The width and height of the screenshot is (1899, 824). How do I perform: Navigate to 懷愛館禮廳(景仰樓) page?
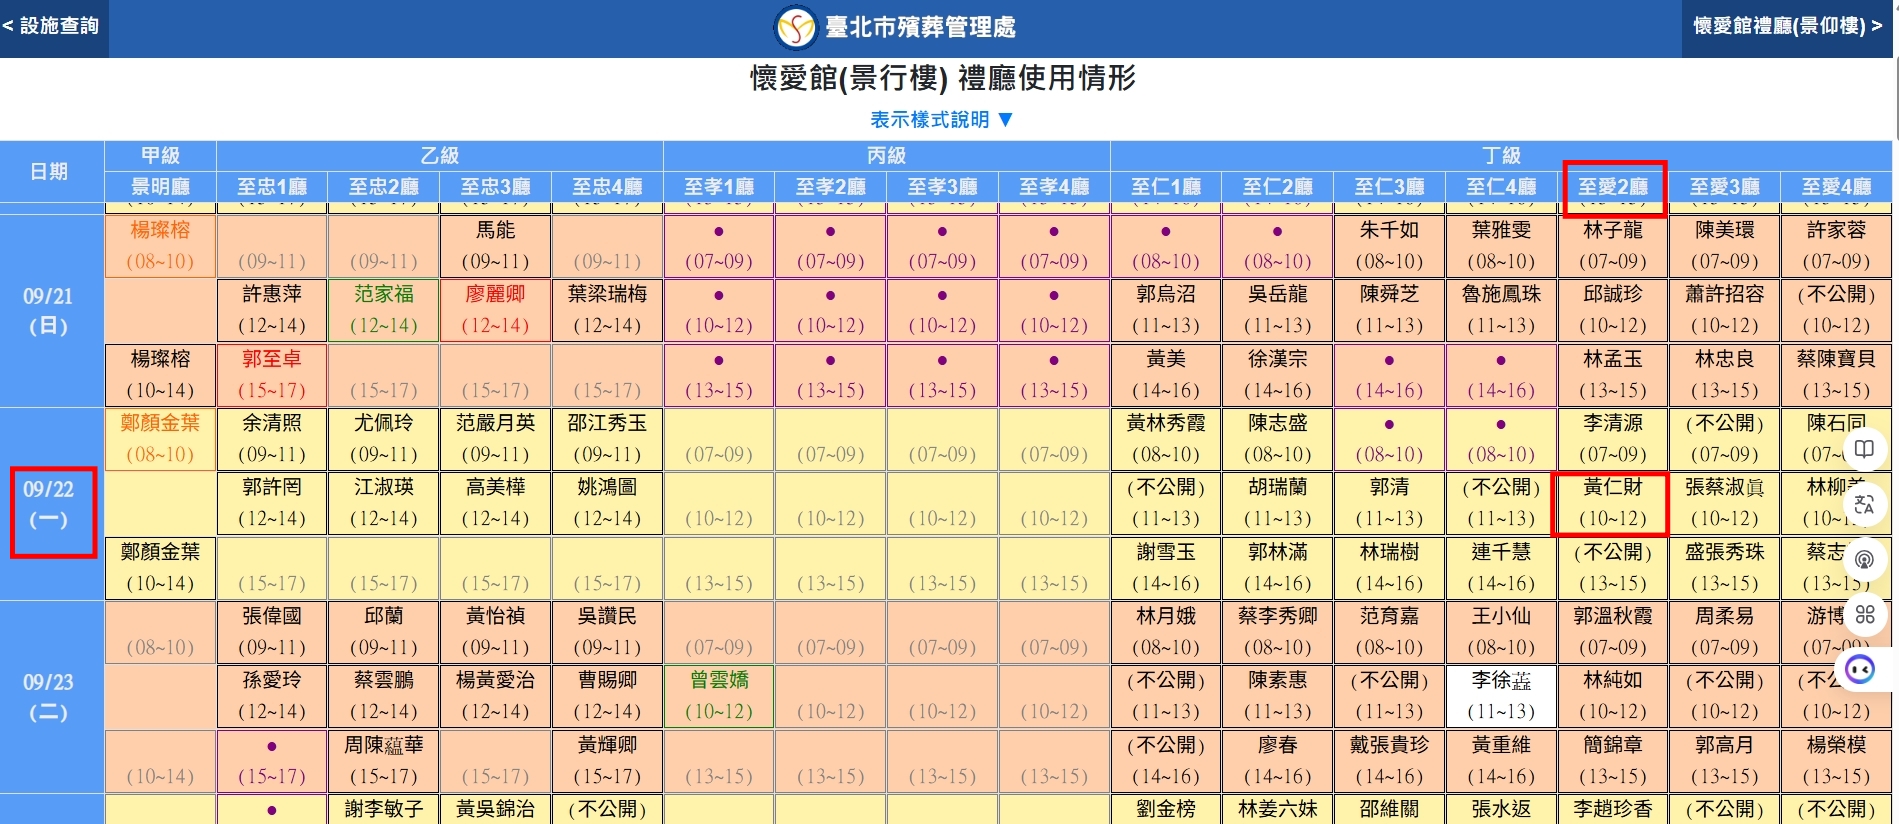pos(1787,26)
